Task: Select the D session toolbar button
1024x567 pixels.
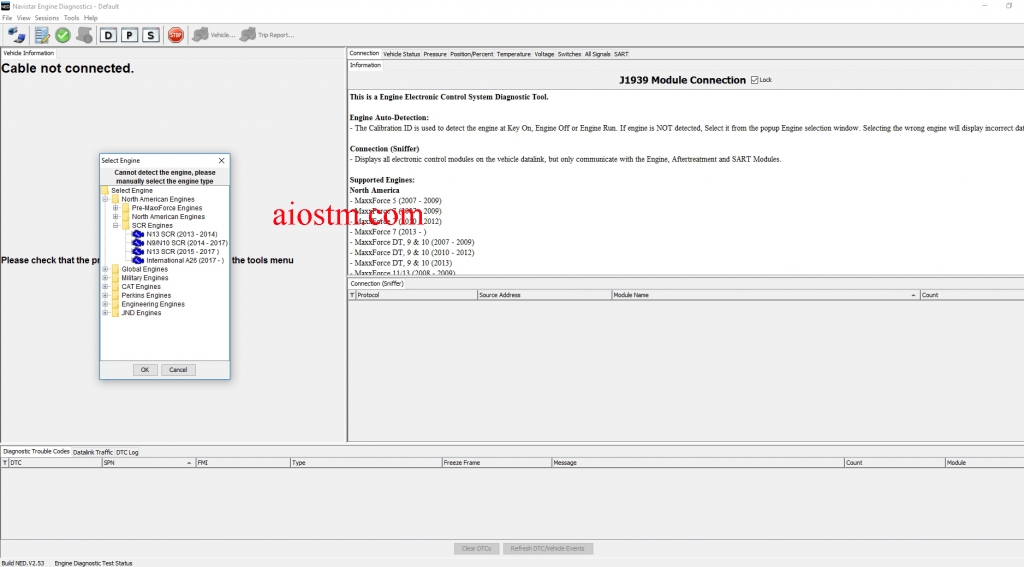Action: pyautogui.click(x=108, y=35)
